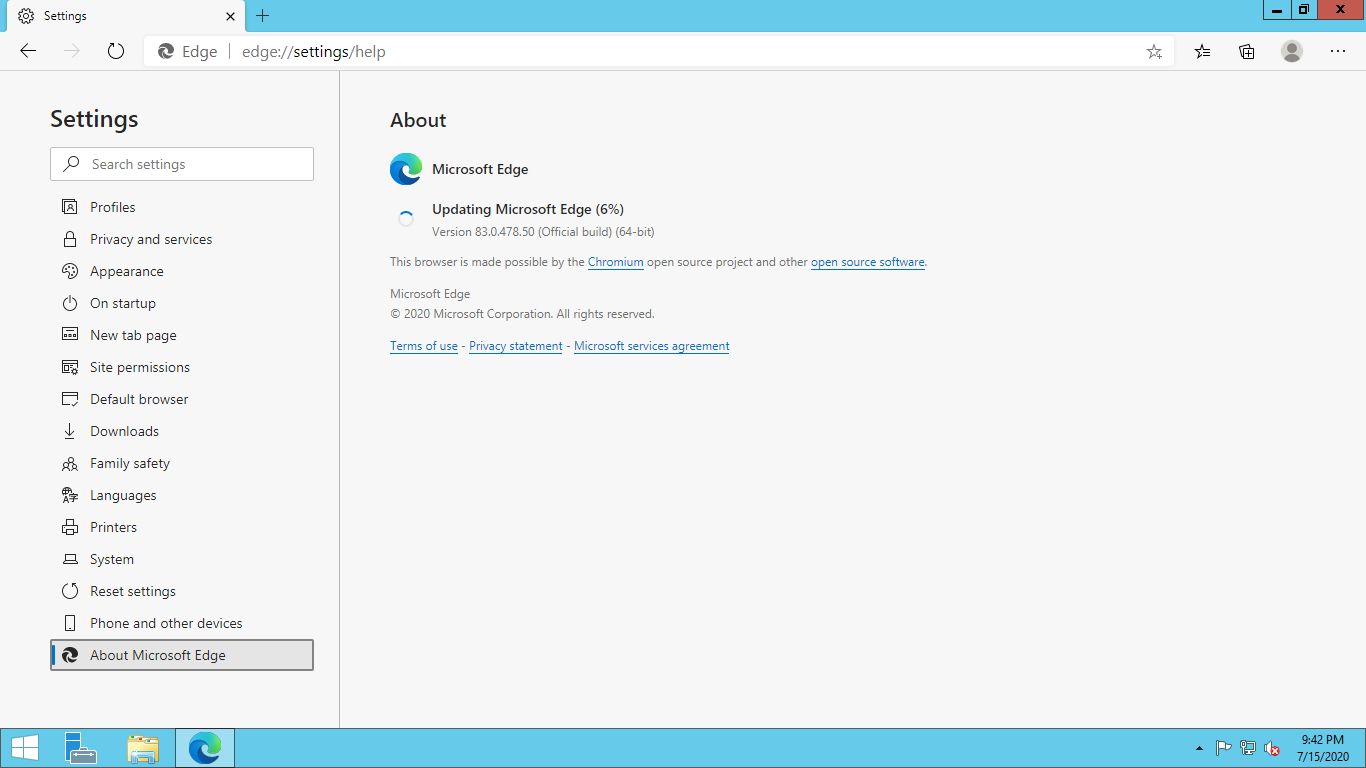Image resolution: width=1366 pixels, height=768 pixels.
Task: Click the power icon beside On startup
Action: pyautogui.click(x=70, y=303)
